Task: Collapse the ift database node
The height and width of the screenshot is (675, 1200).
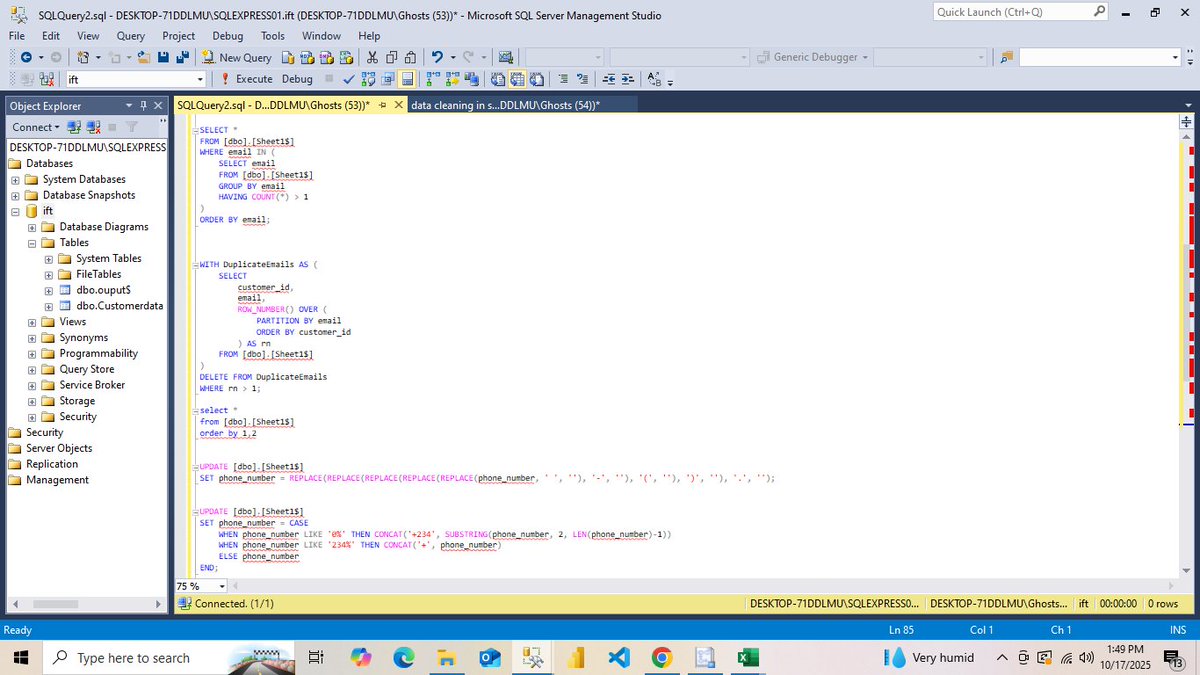Action: 16,211
